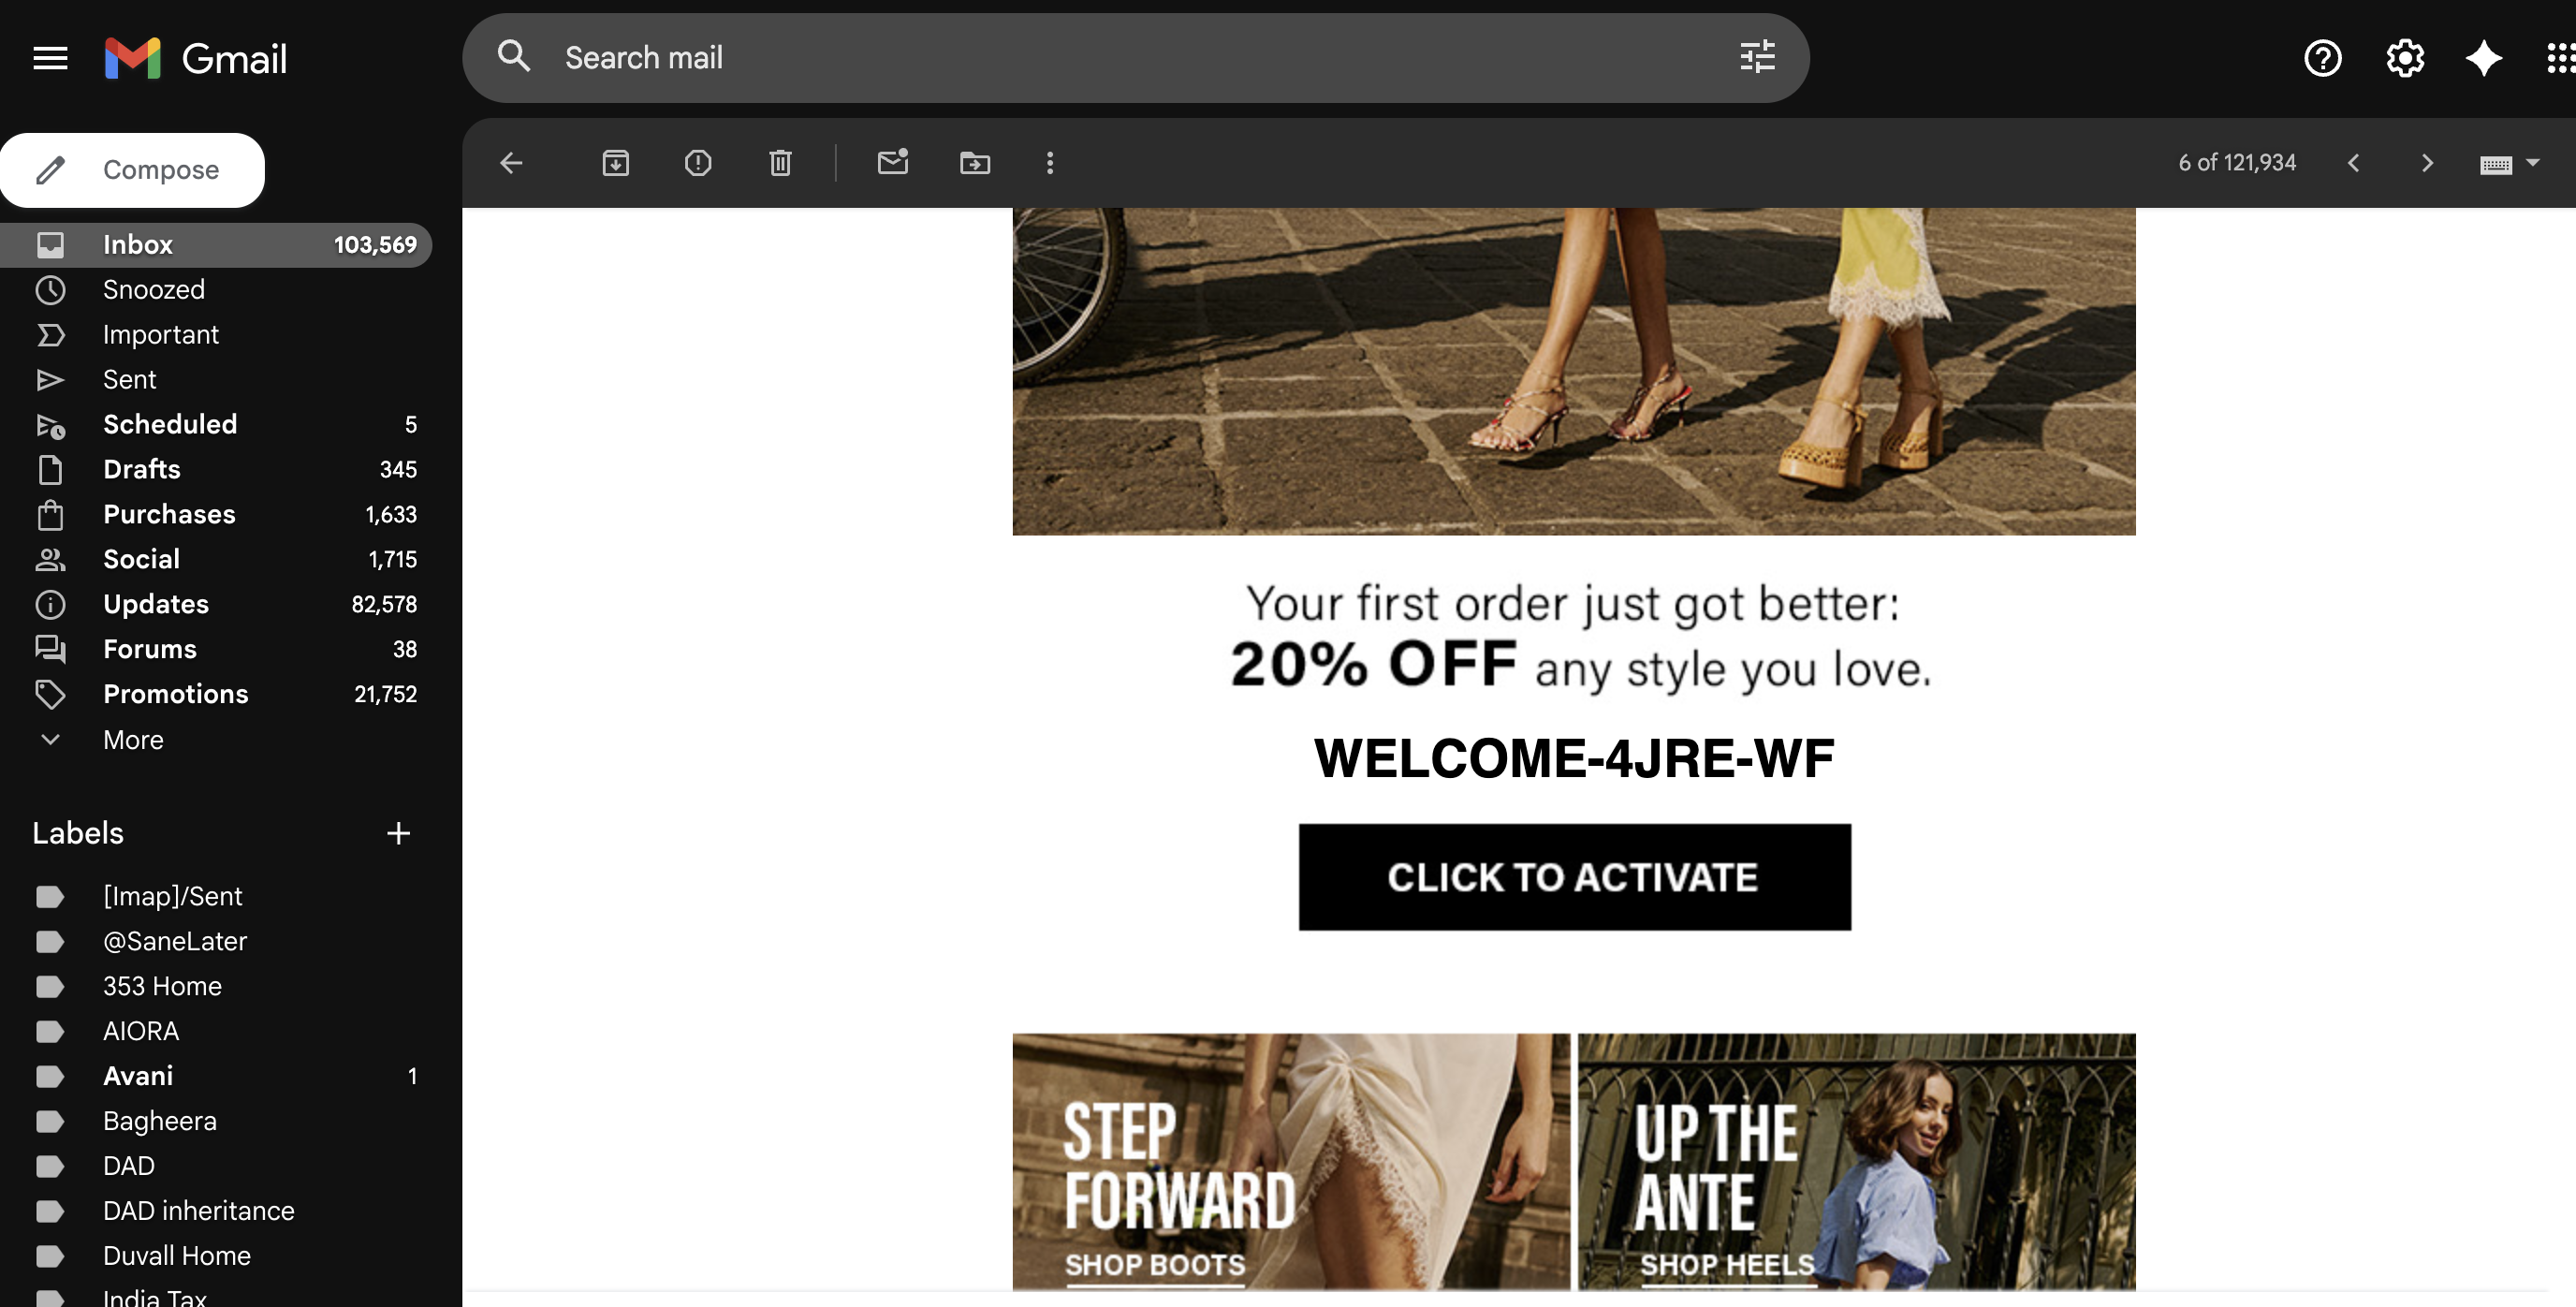Viewport: 2576px width, 1307px height.
Task: Switch to the Snoozed folder
Action: point(154,290)
